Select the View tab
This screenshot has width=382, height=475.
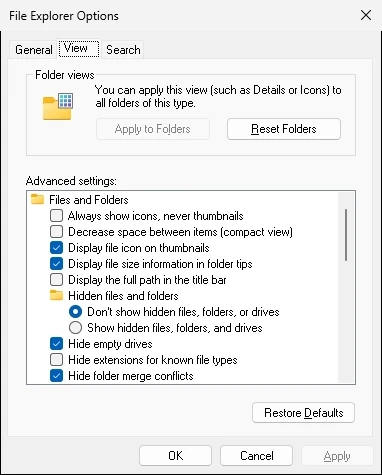coord(79,49)
